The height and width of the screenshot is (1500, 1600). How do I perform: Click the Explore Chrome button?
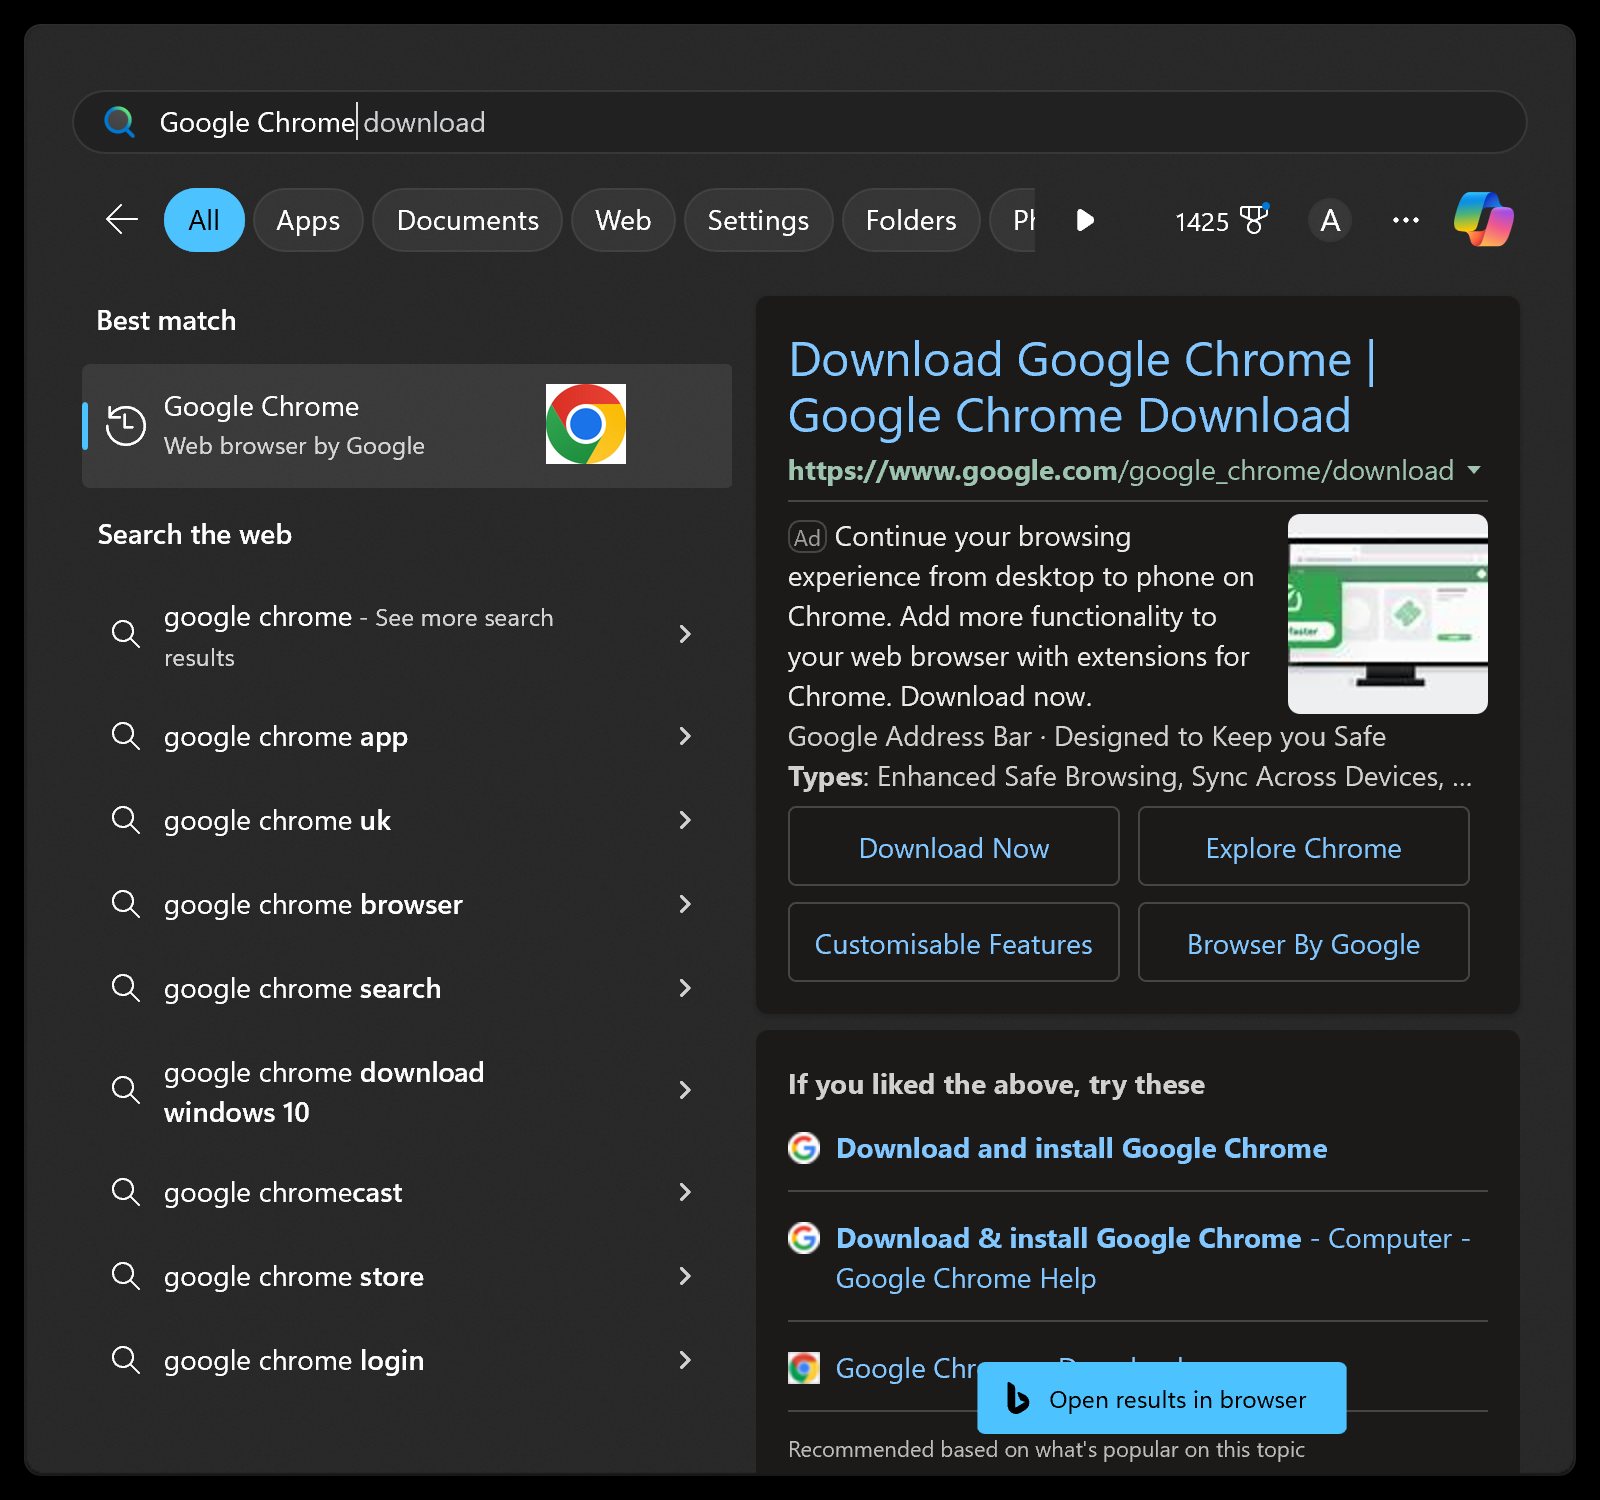point(1304,846)
